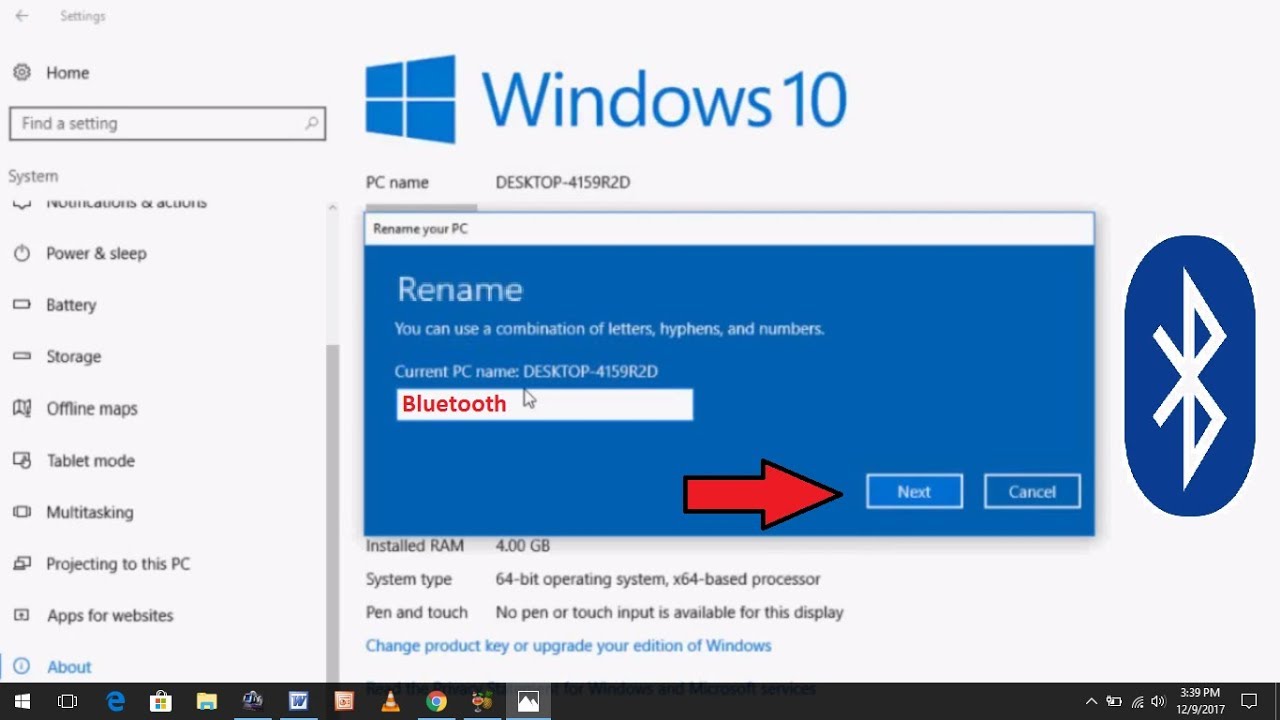Focus the Find a setting search box

167,124
